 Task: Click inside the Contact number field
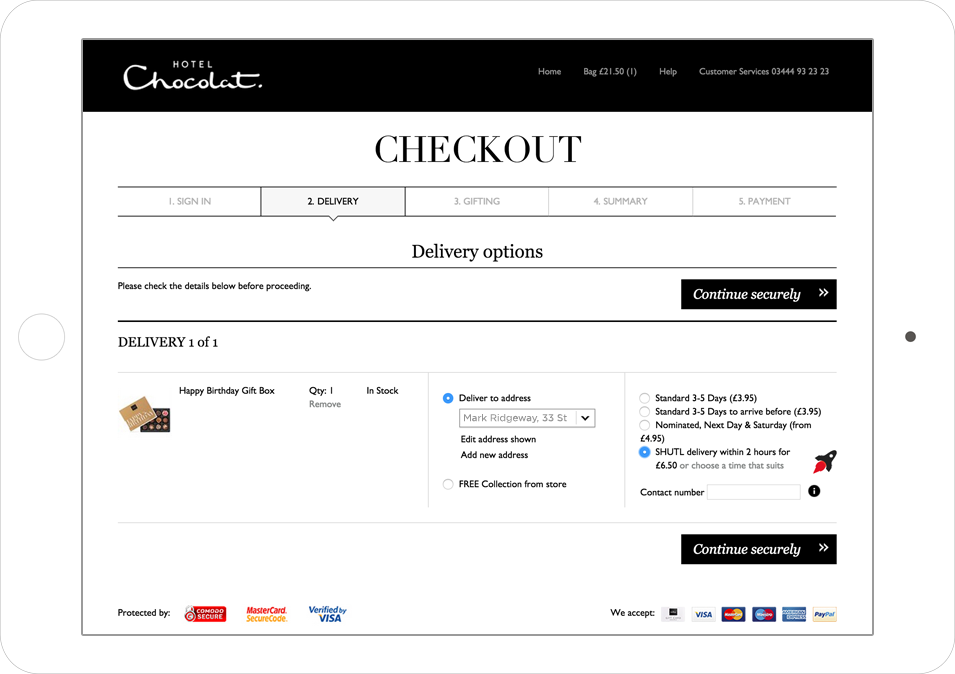[x=754, y=491]
